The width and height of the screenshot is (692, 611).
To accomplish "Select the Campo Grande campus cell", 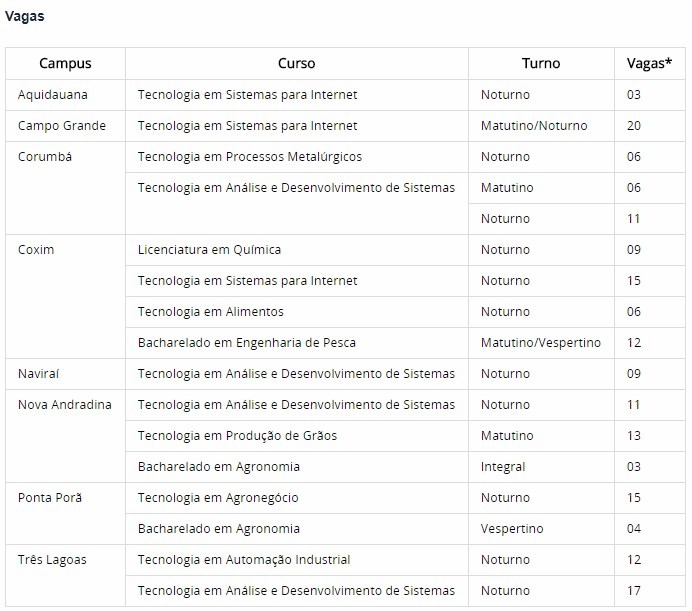I will (62, 126).
